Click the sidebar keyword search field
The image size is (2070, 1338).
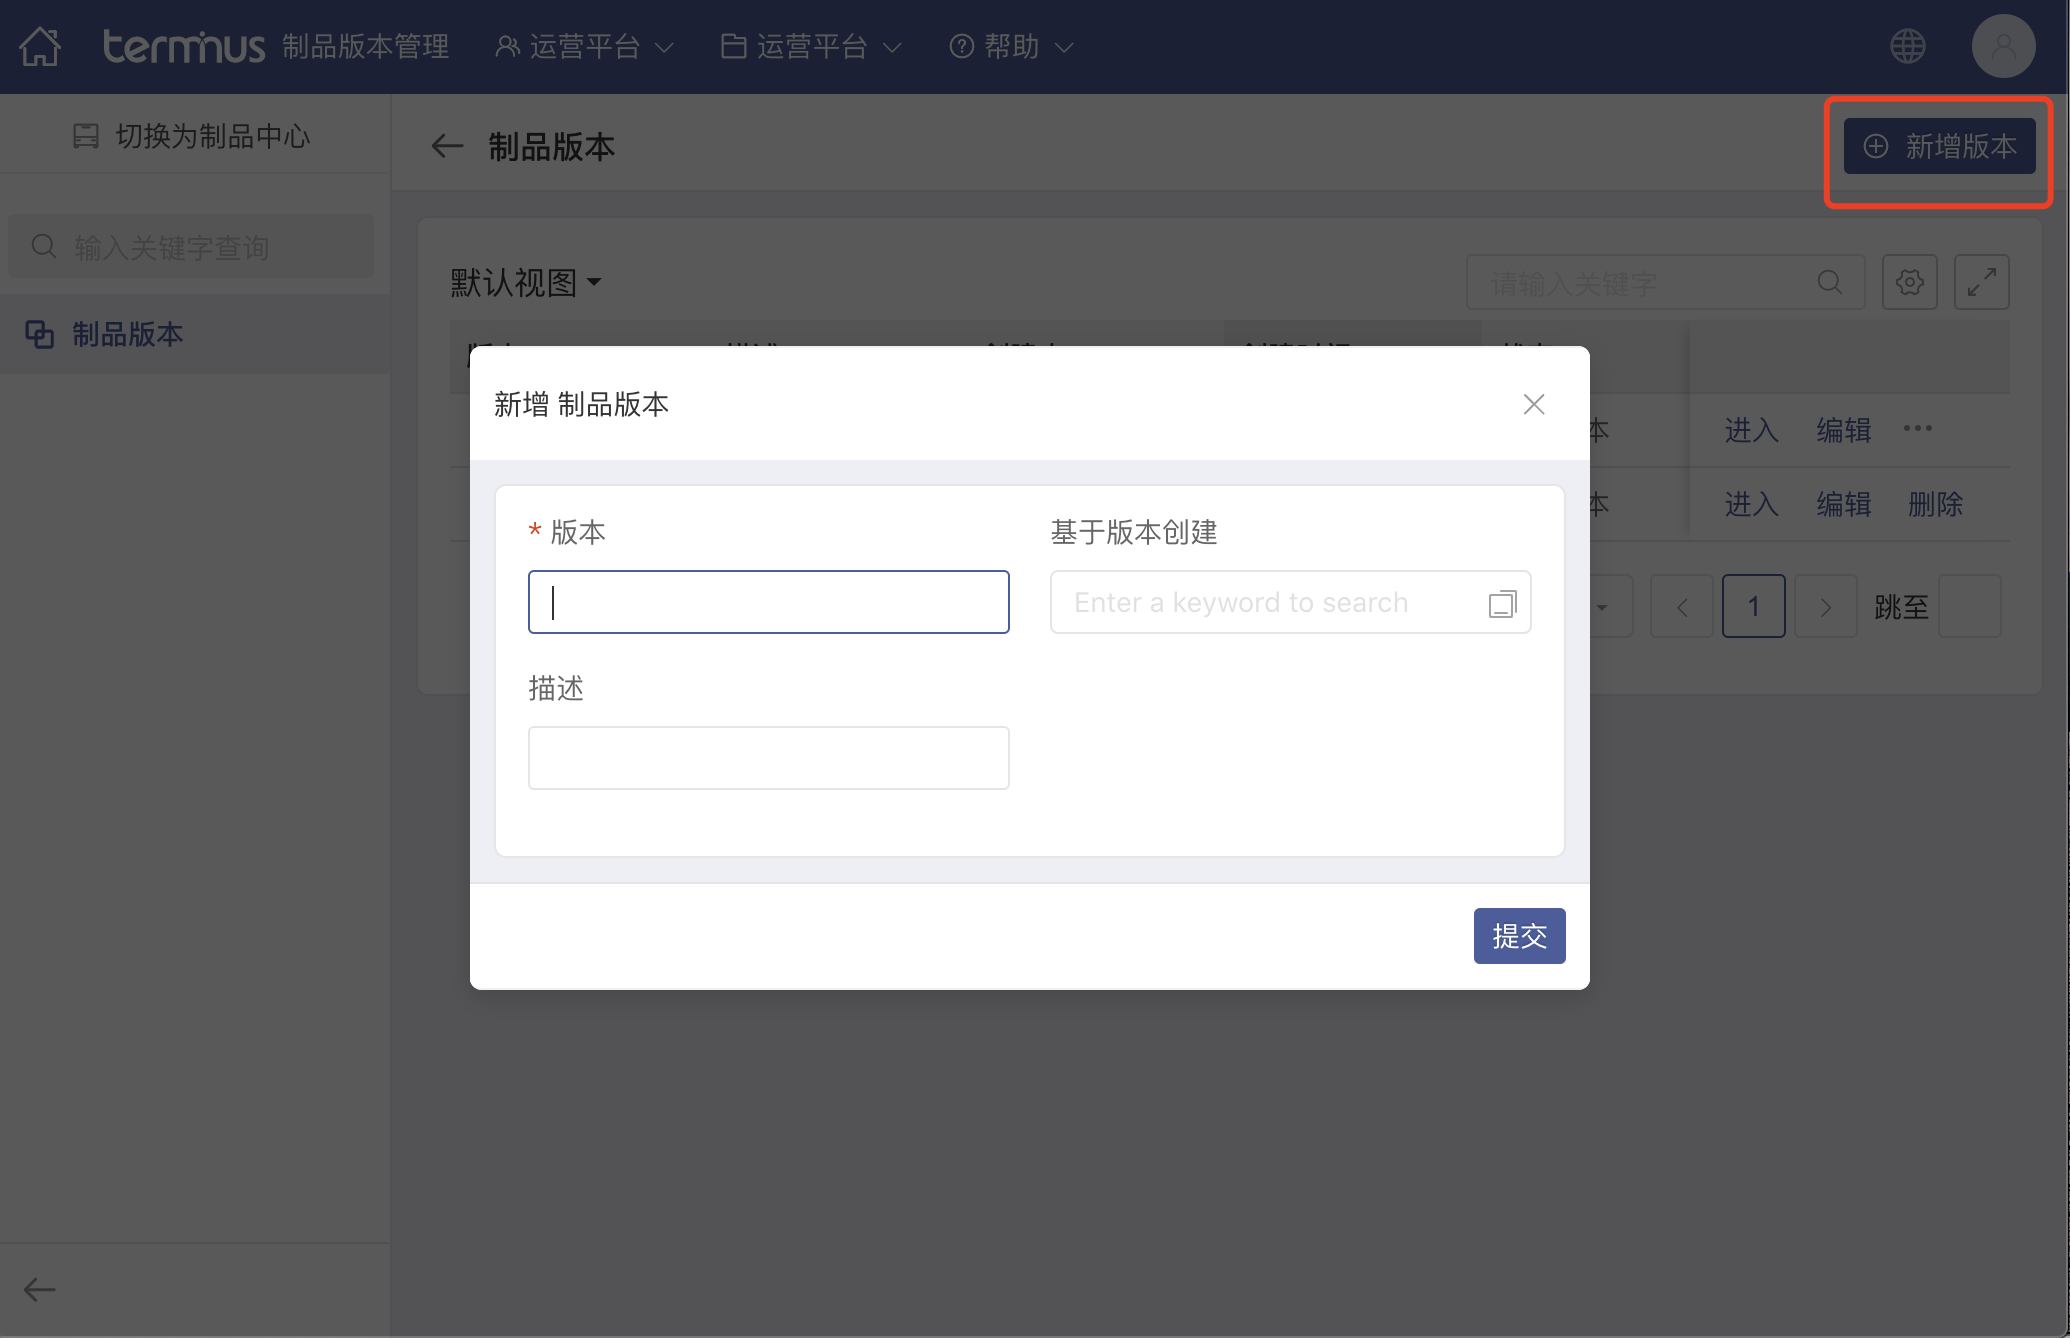pyautogui.click(x=192, y=247)
